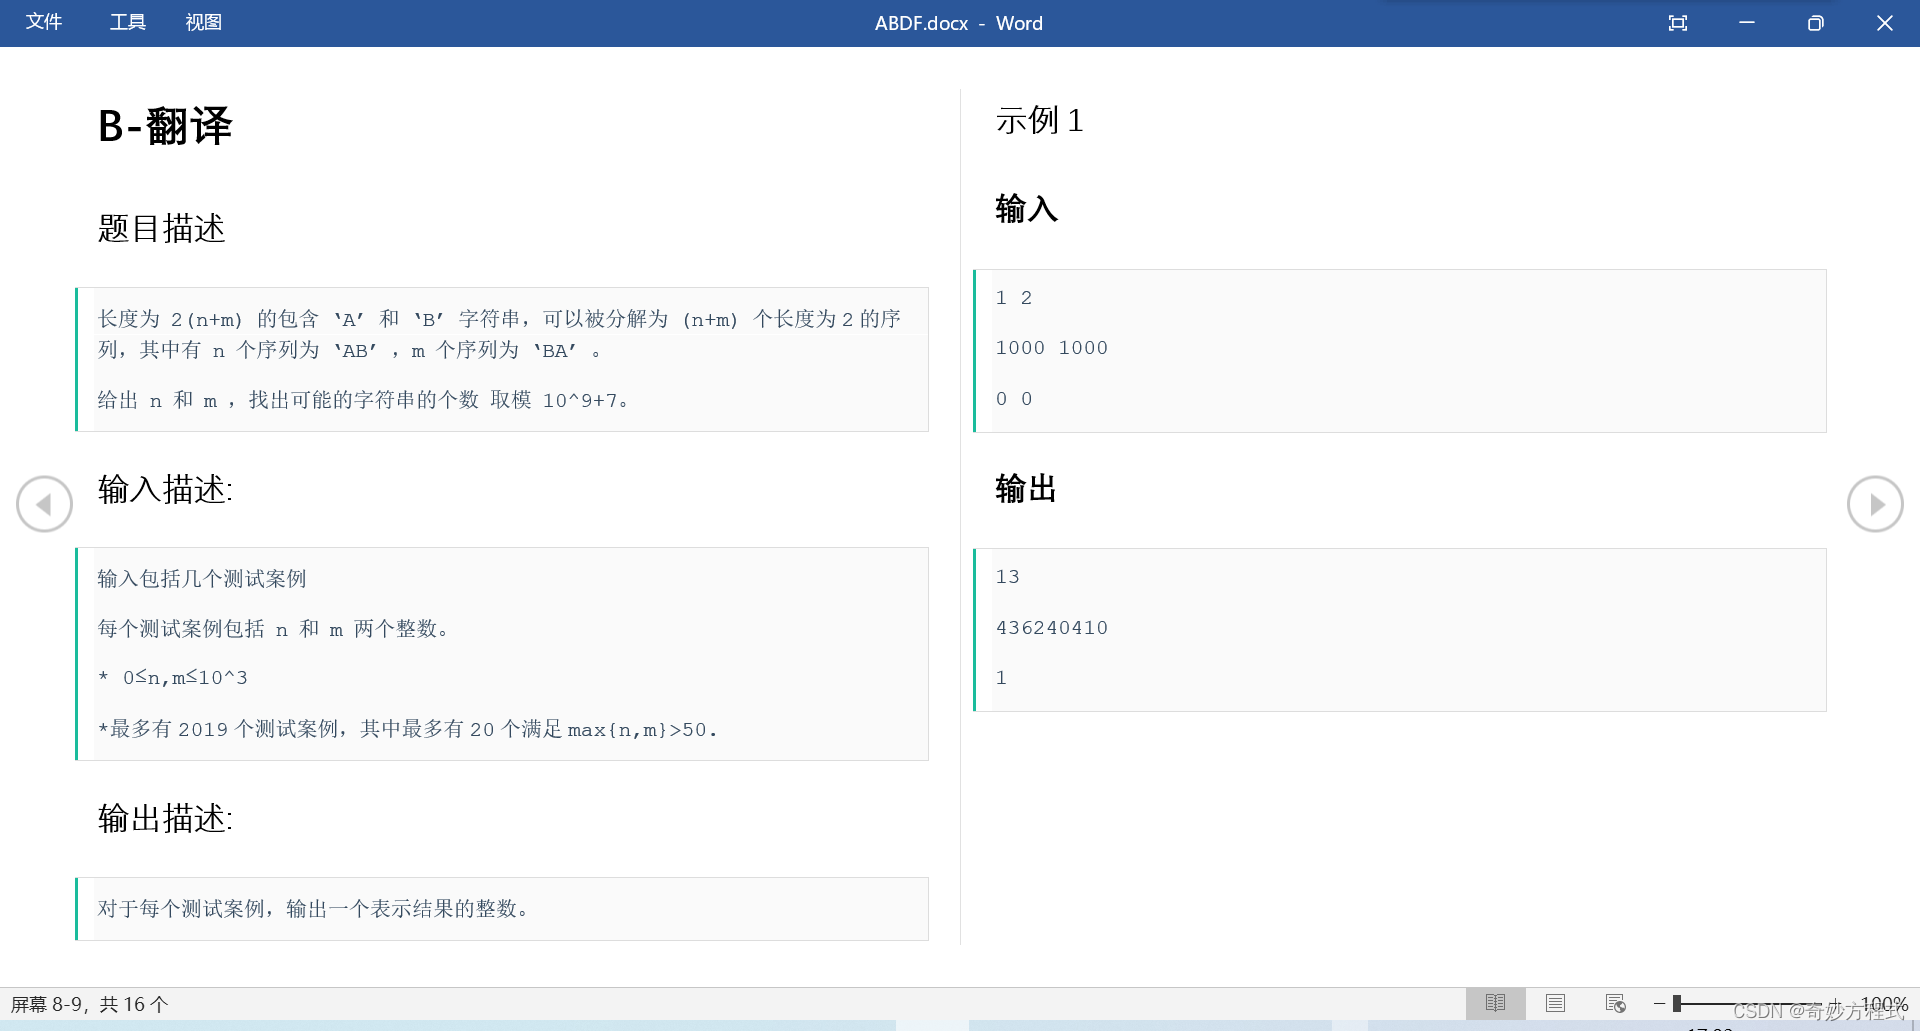Viewport: 1920px width, 1031px height.
Task: Click the B-翻译 title heading
Action: click(165, 126)
